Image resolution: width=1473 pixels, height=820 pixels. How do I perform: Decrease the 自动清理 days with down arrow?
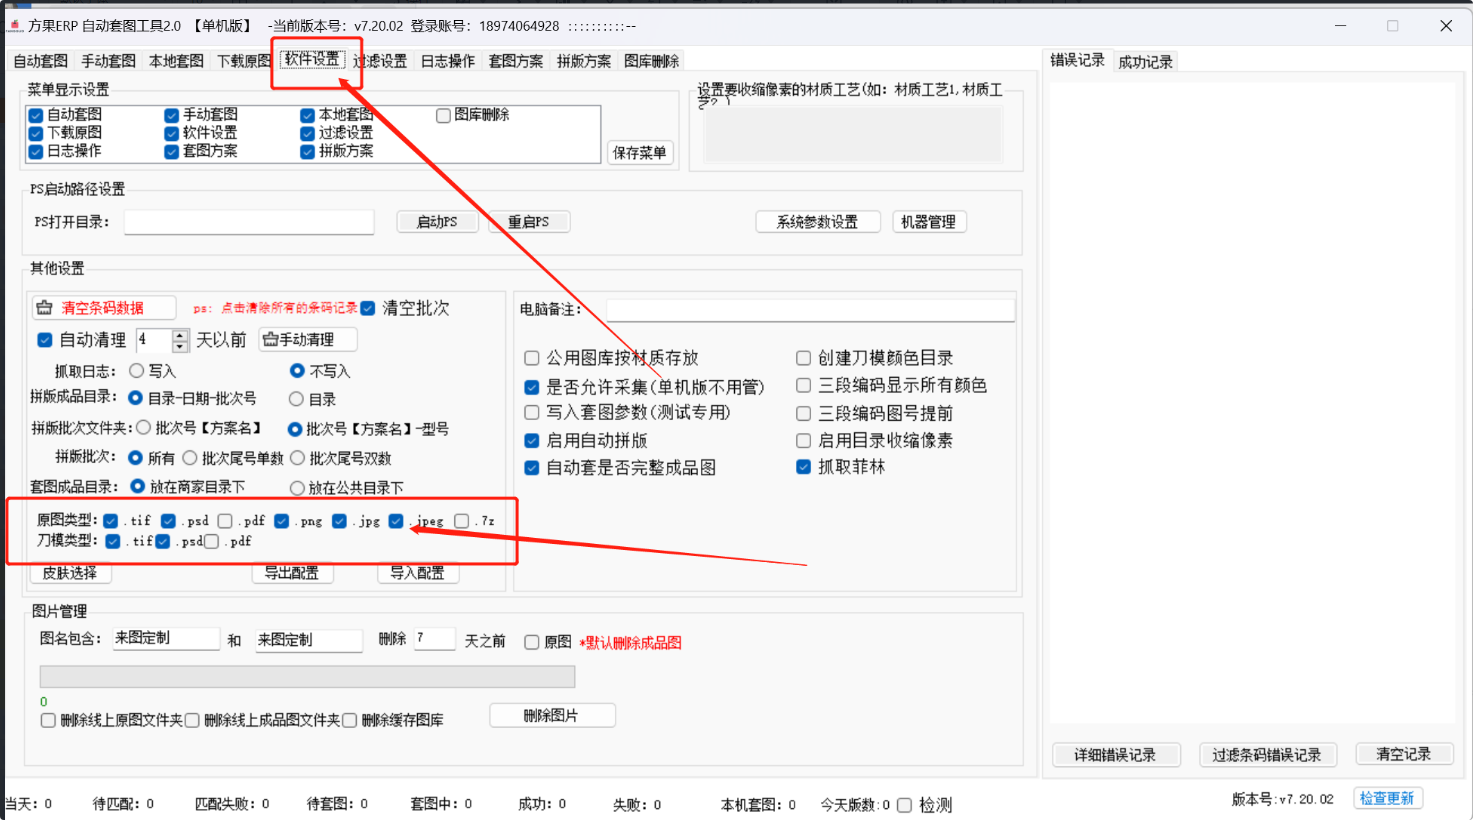(x=180, y=346)
